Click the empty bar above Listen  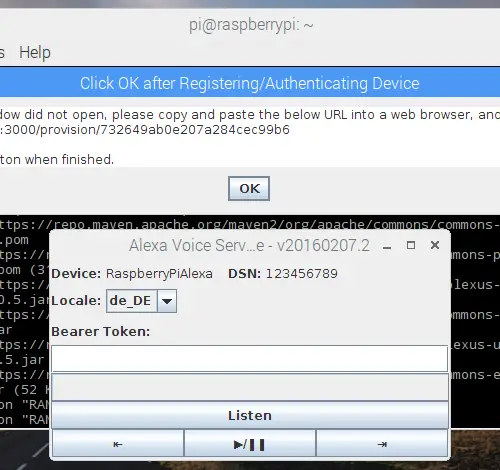(x=250, y=387)
